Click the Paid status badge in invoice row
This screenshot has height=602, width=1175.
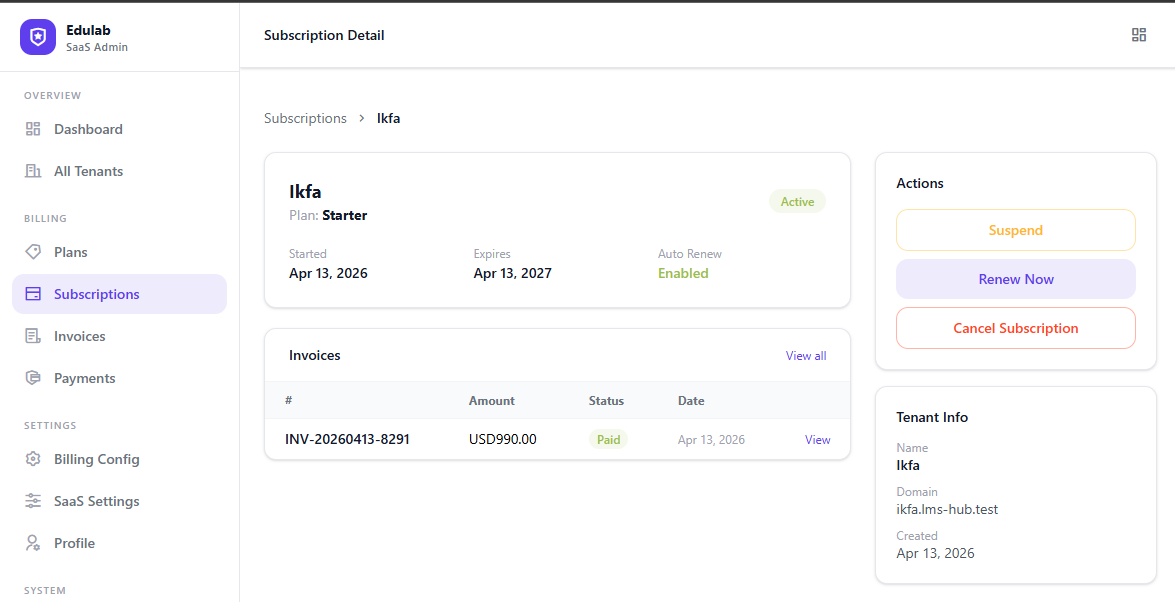608,440
